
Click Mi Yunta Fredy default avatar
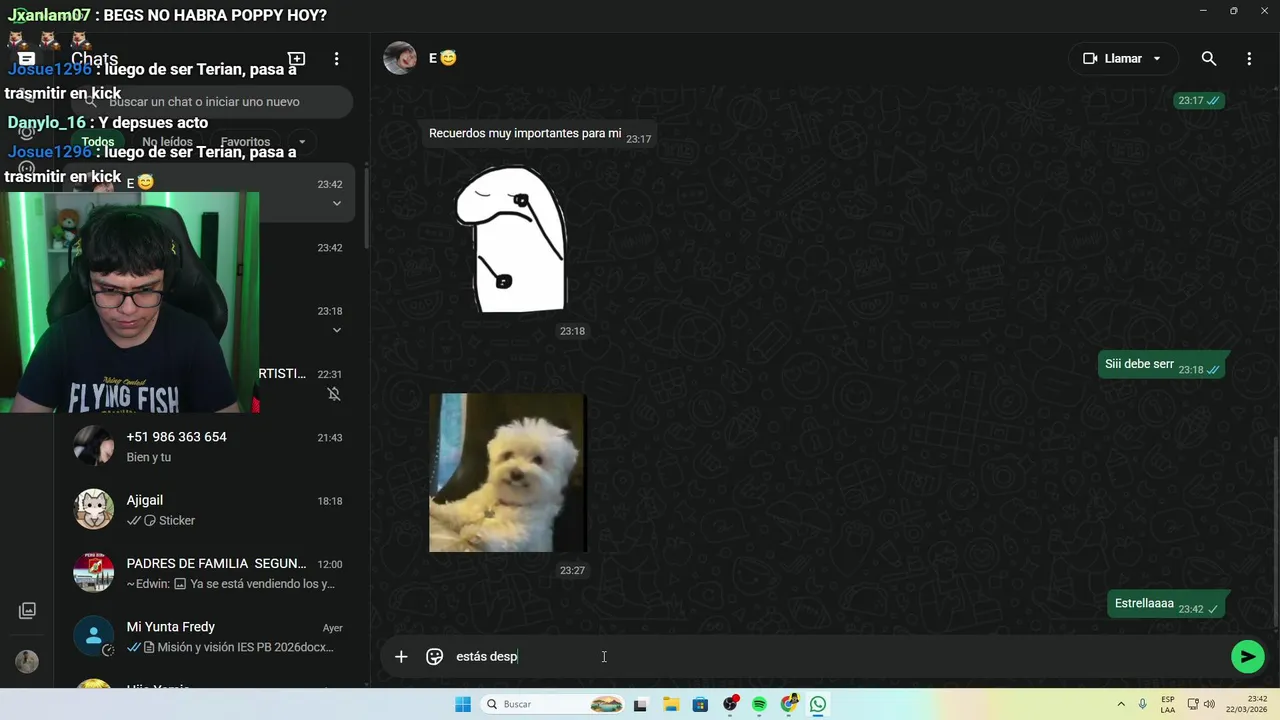[x=94, y=636]
